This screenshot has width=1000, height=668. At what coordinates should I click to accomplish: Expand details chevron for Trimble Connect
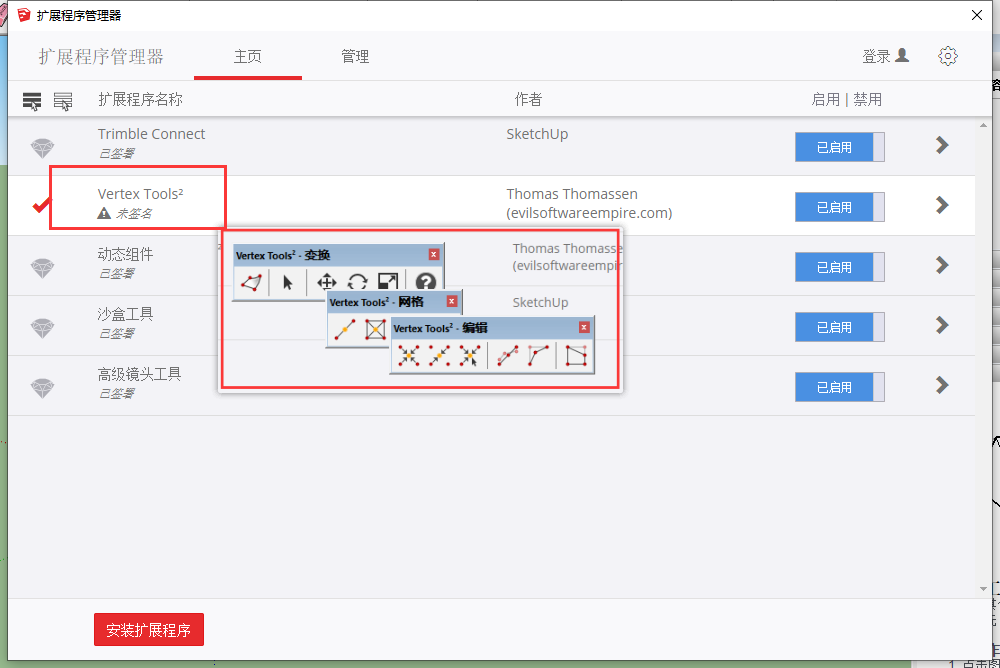click(942, 145)
